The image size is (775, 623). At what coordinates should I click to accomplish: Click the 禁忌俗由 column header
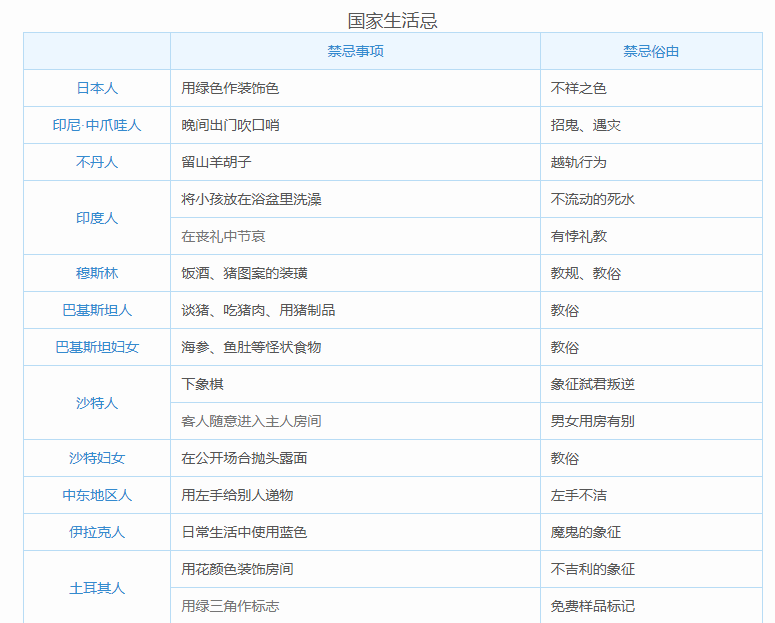(x=651, y=51)
